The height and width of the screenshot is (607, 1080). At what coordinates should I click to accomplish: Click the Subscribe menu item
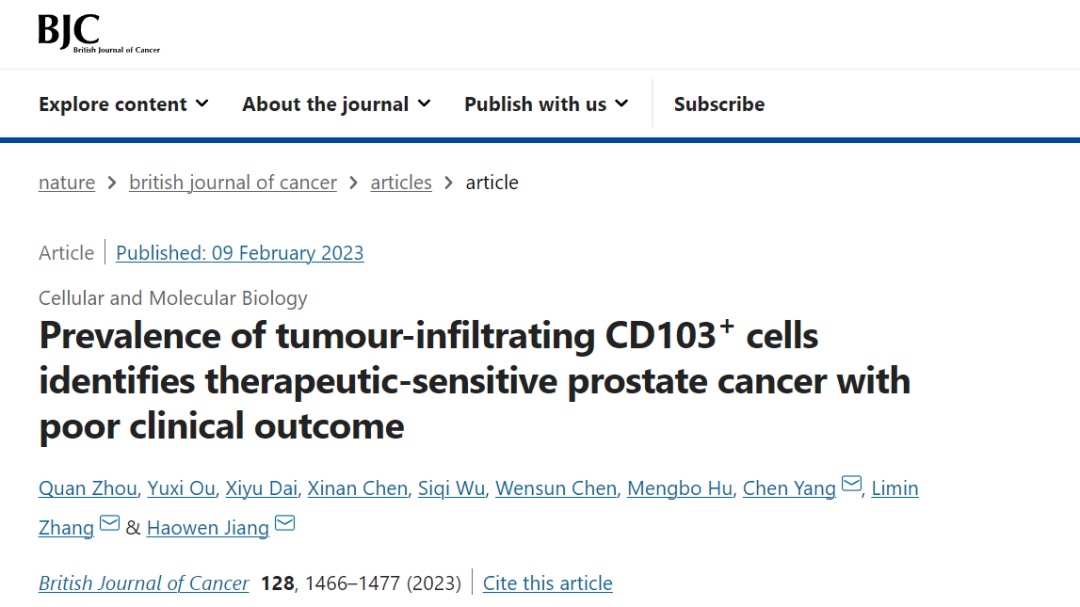click(x=719, y=104)
